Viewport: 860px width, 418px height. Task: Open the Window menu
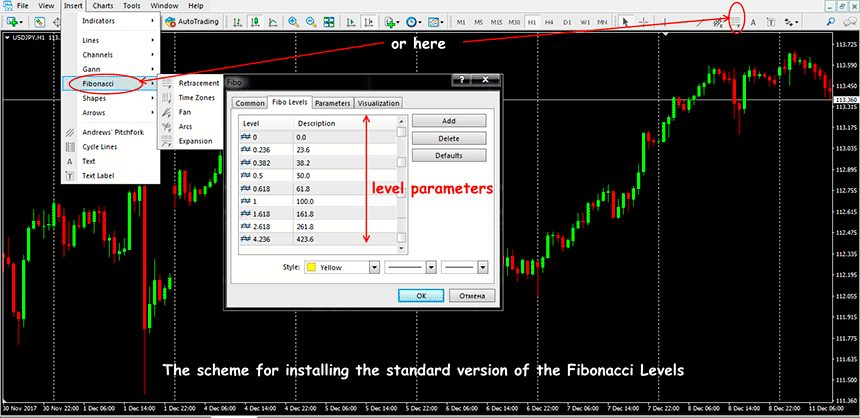tap(163, 6)
